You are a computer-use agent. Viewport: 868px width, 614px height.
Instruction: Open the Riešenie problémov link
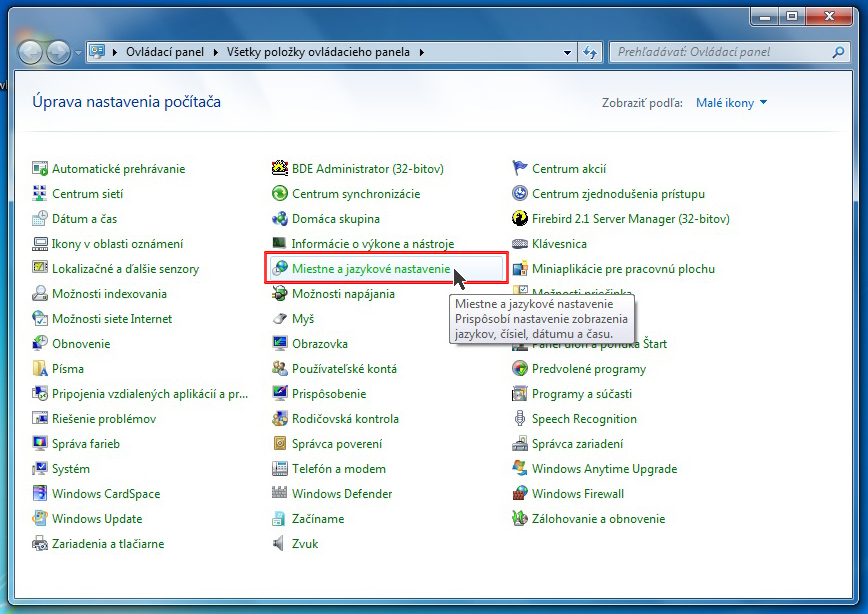pyautogui.click(x=104, y=419)
